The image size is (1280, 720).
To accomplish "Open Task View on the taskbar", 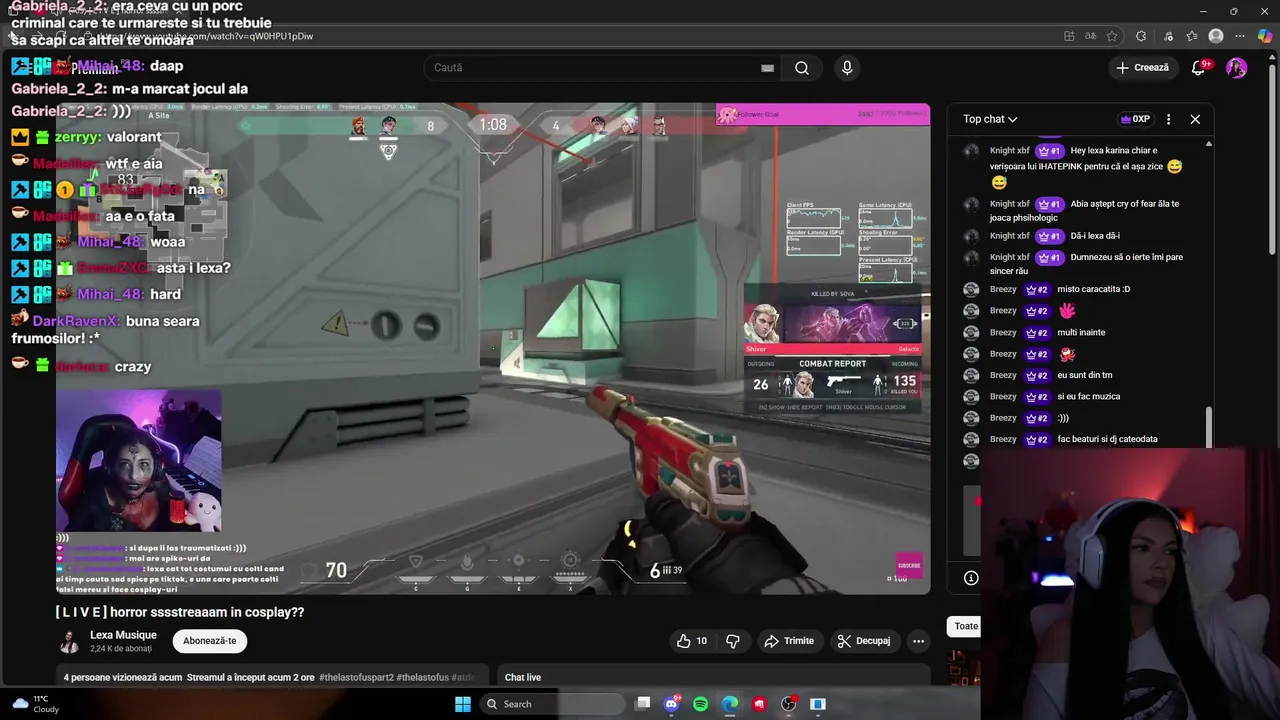I will click(643, 704).
